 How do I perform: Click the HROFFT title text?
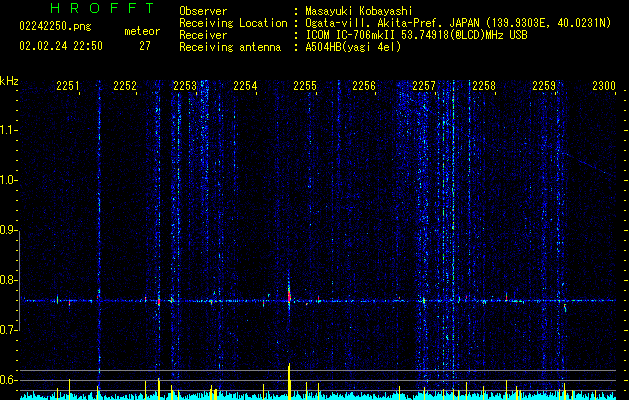[x=102, y=8]
